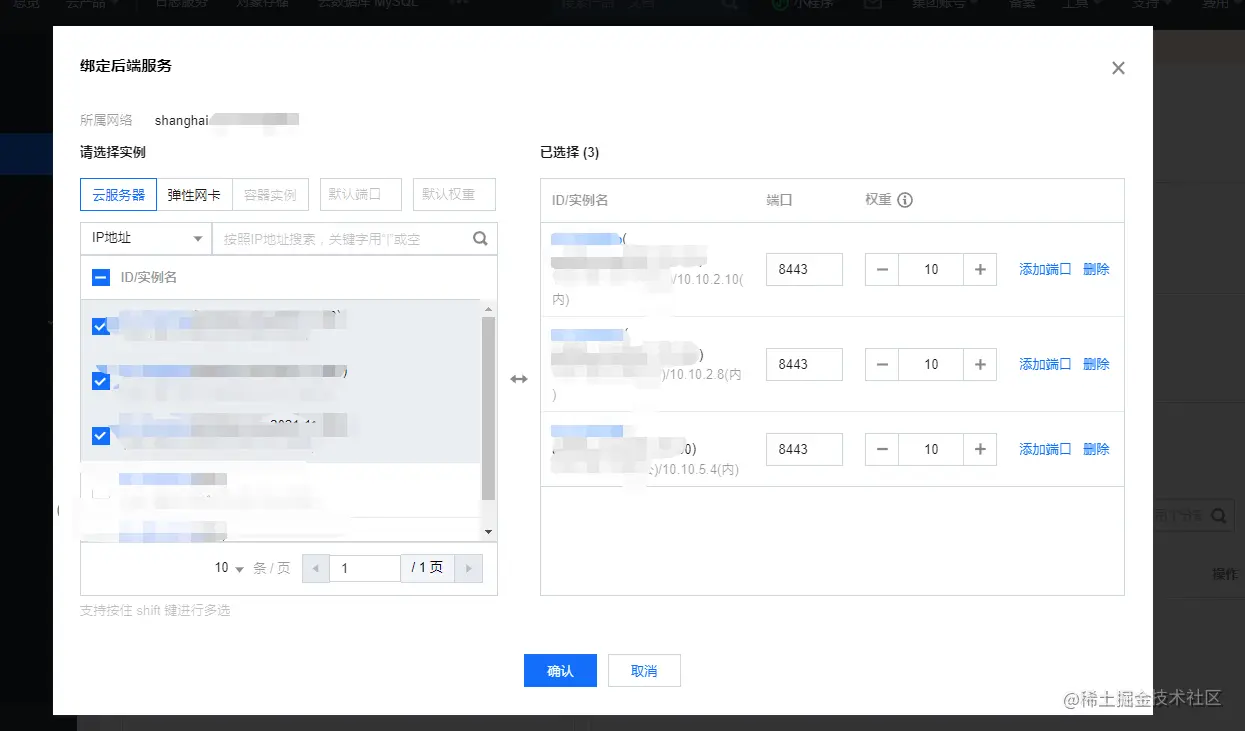
Task: Uncheck the third instance checkbox
Action: pyautogui.click(x=100, y=436)
